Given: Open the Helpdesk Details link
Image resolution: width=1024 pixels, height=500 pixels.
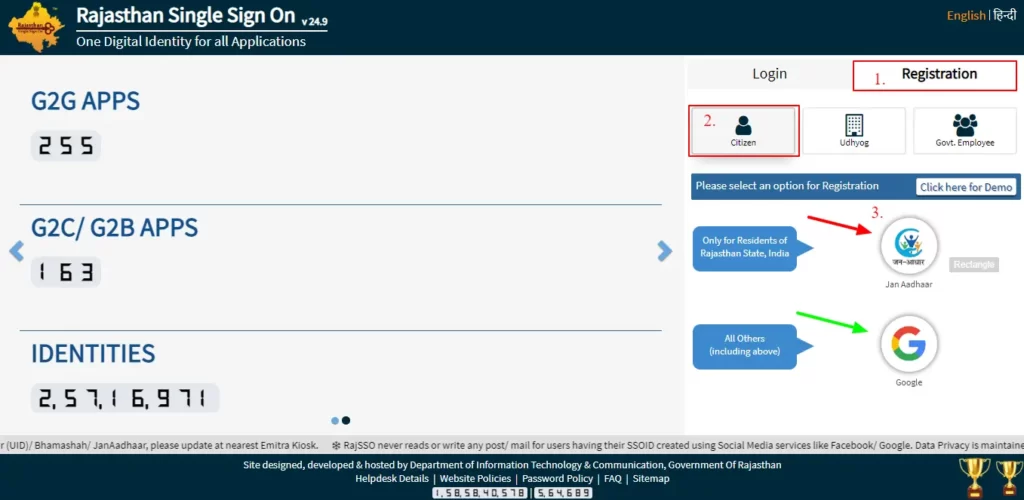Looking at the screenshot, I should [x=392, y=478].
